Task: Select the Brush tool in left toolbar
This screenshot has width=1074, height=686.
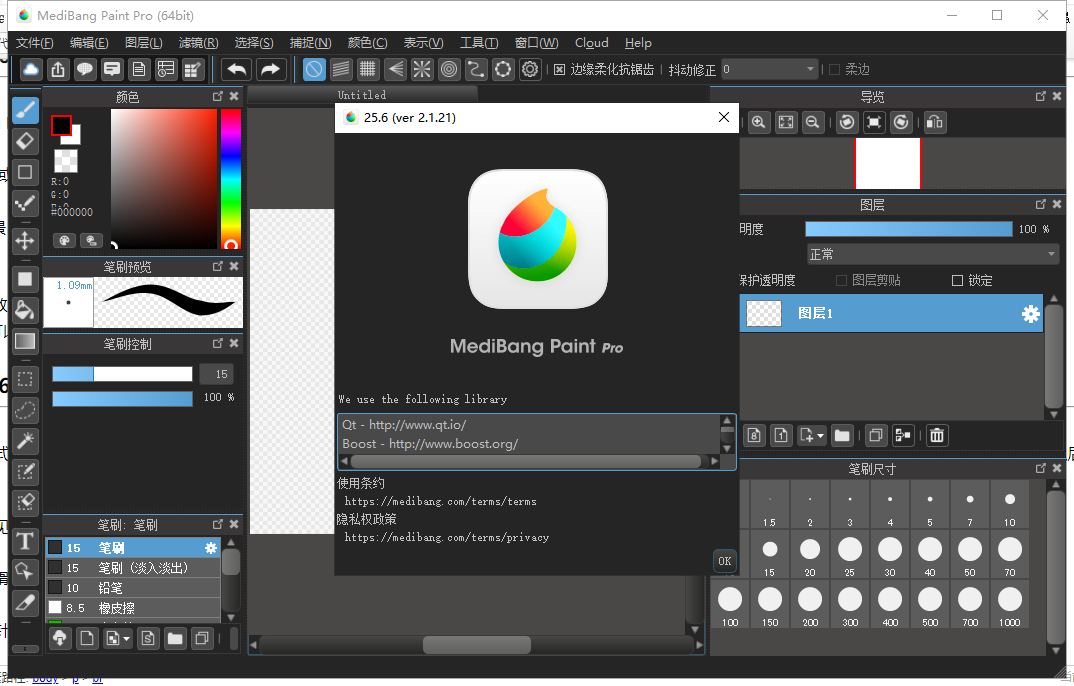Action: click(25, 110)
